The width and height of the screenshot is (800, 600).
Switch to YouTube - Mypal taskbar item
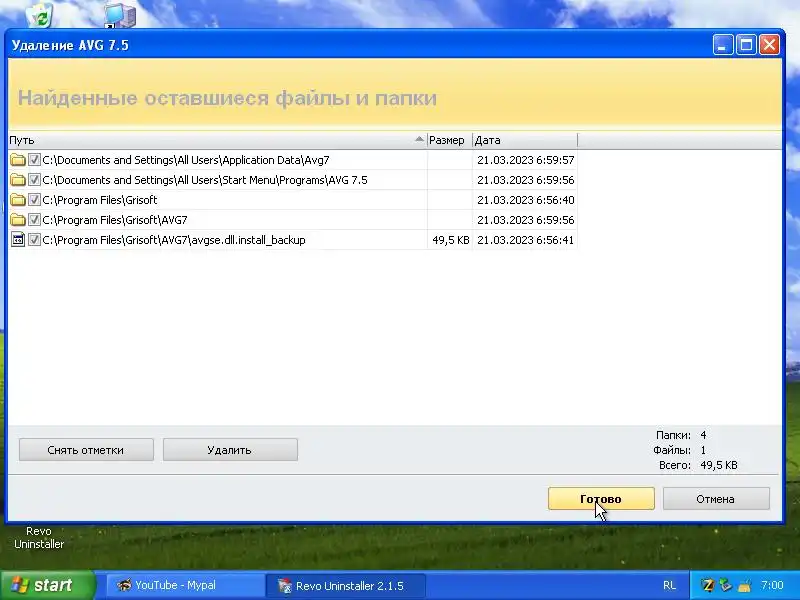click(184, 585)
